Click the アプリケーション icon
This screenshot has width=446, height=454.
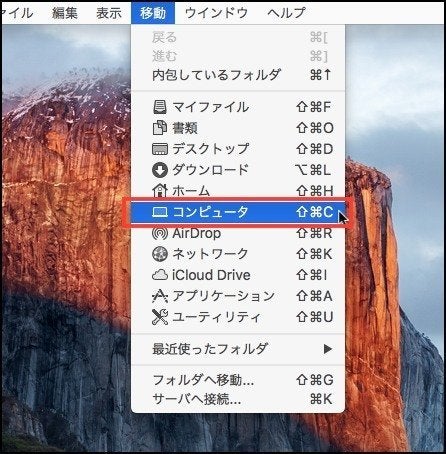click(160, 296)
